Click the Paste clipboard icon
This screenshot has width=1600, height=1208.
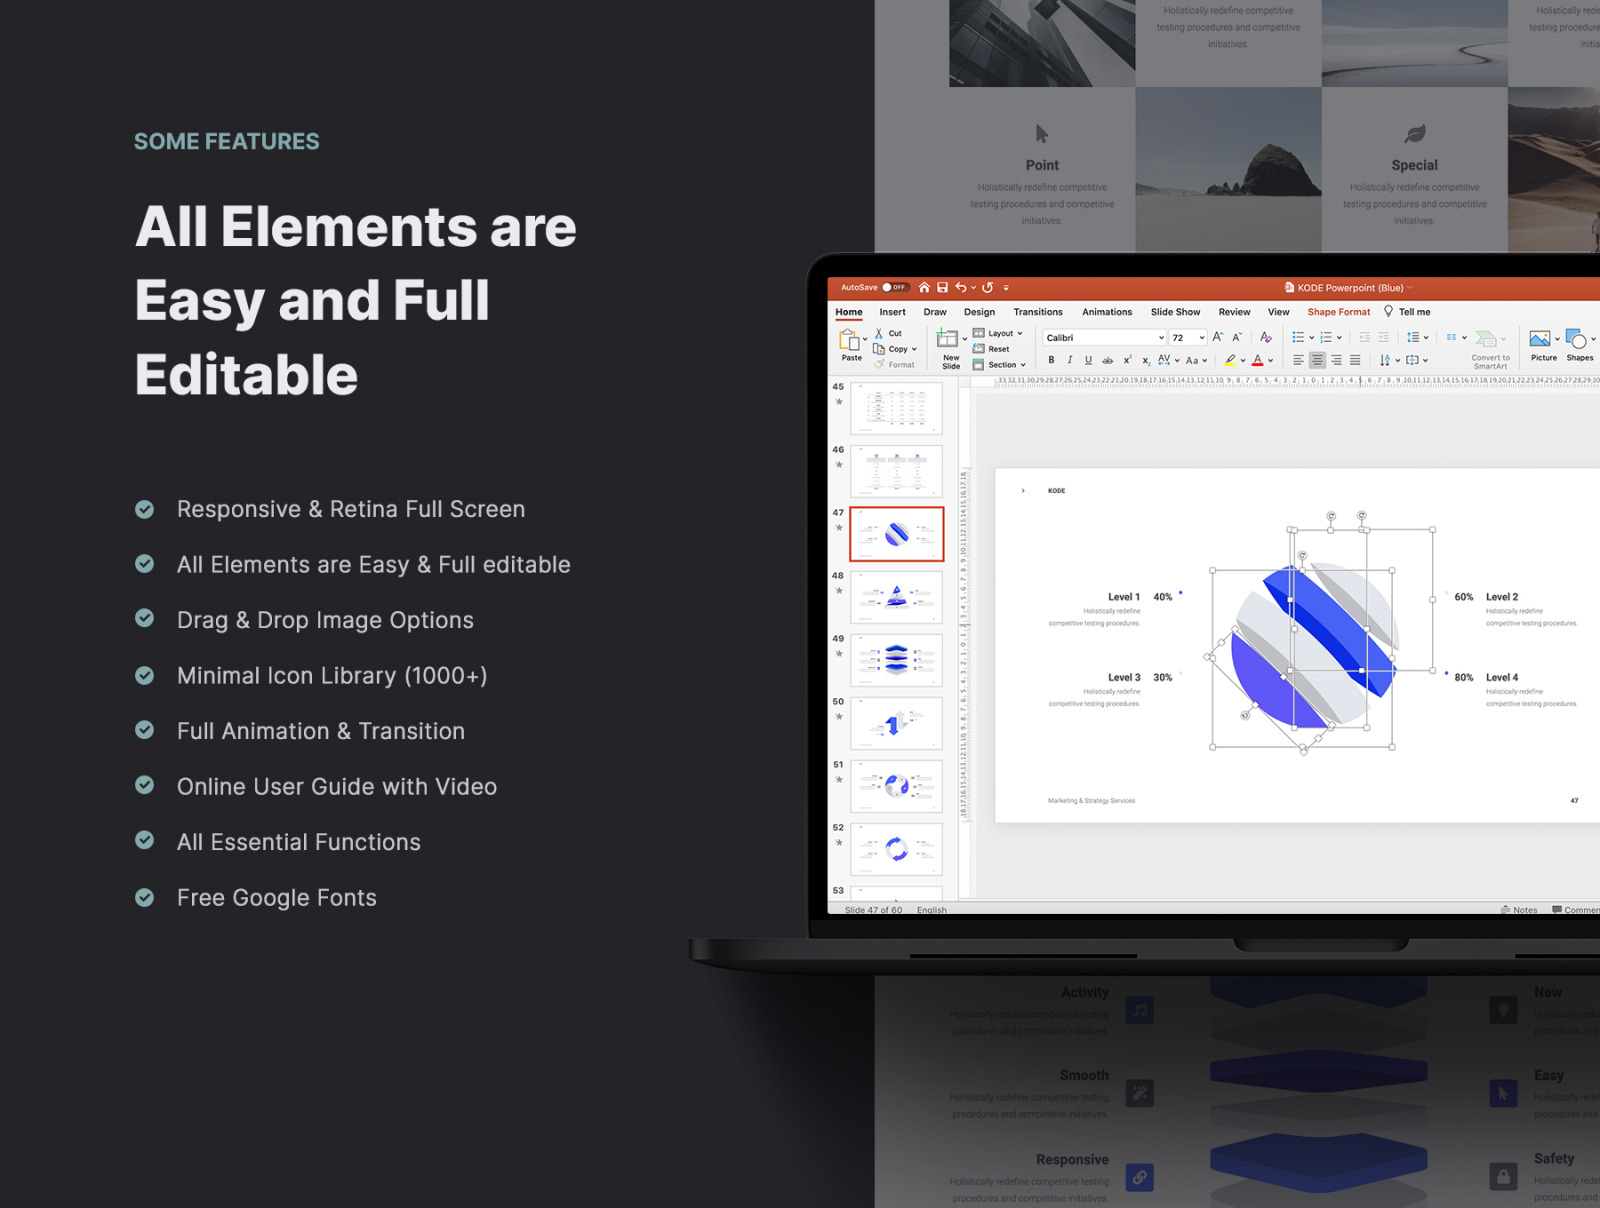(850, 340)
